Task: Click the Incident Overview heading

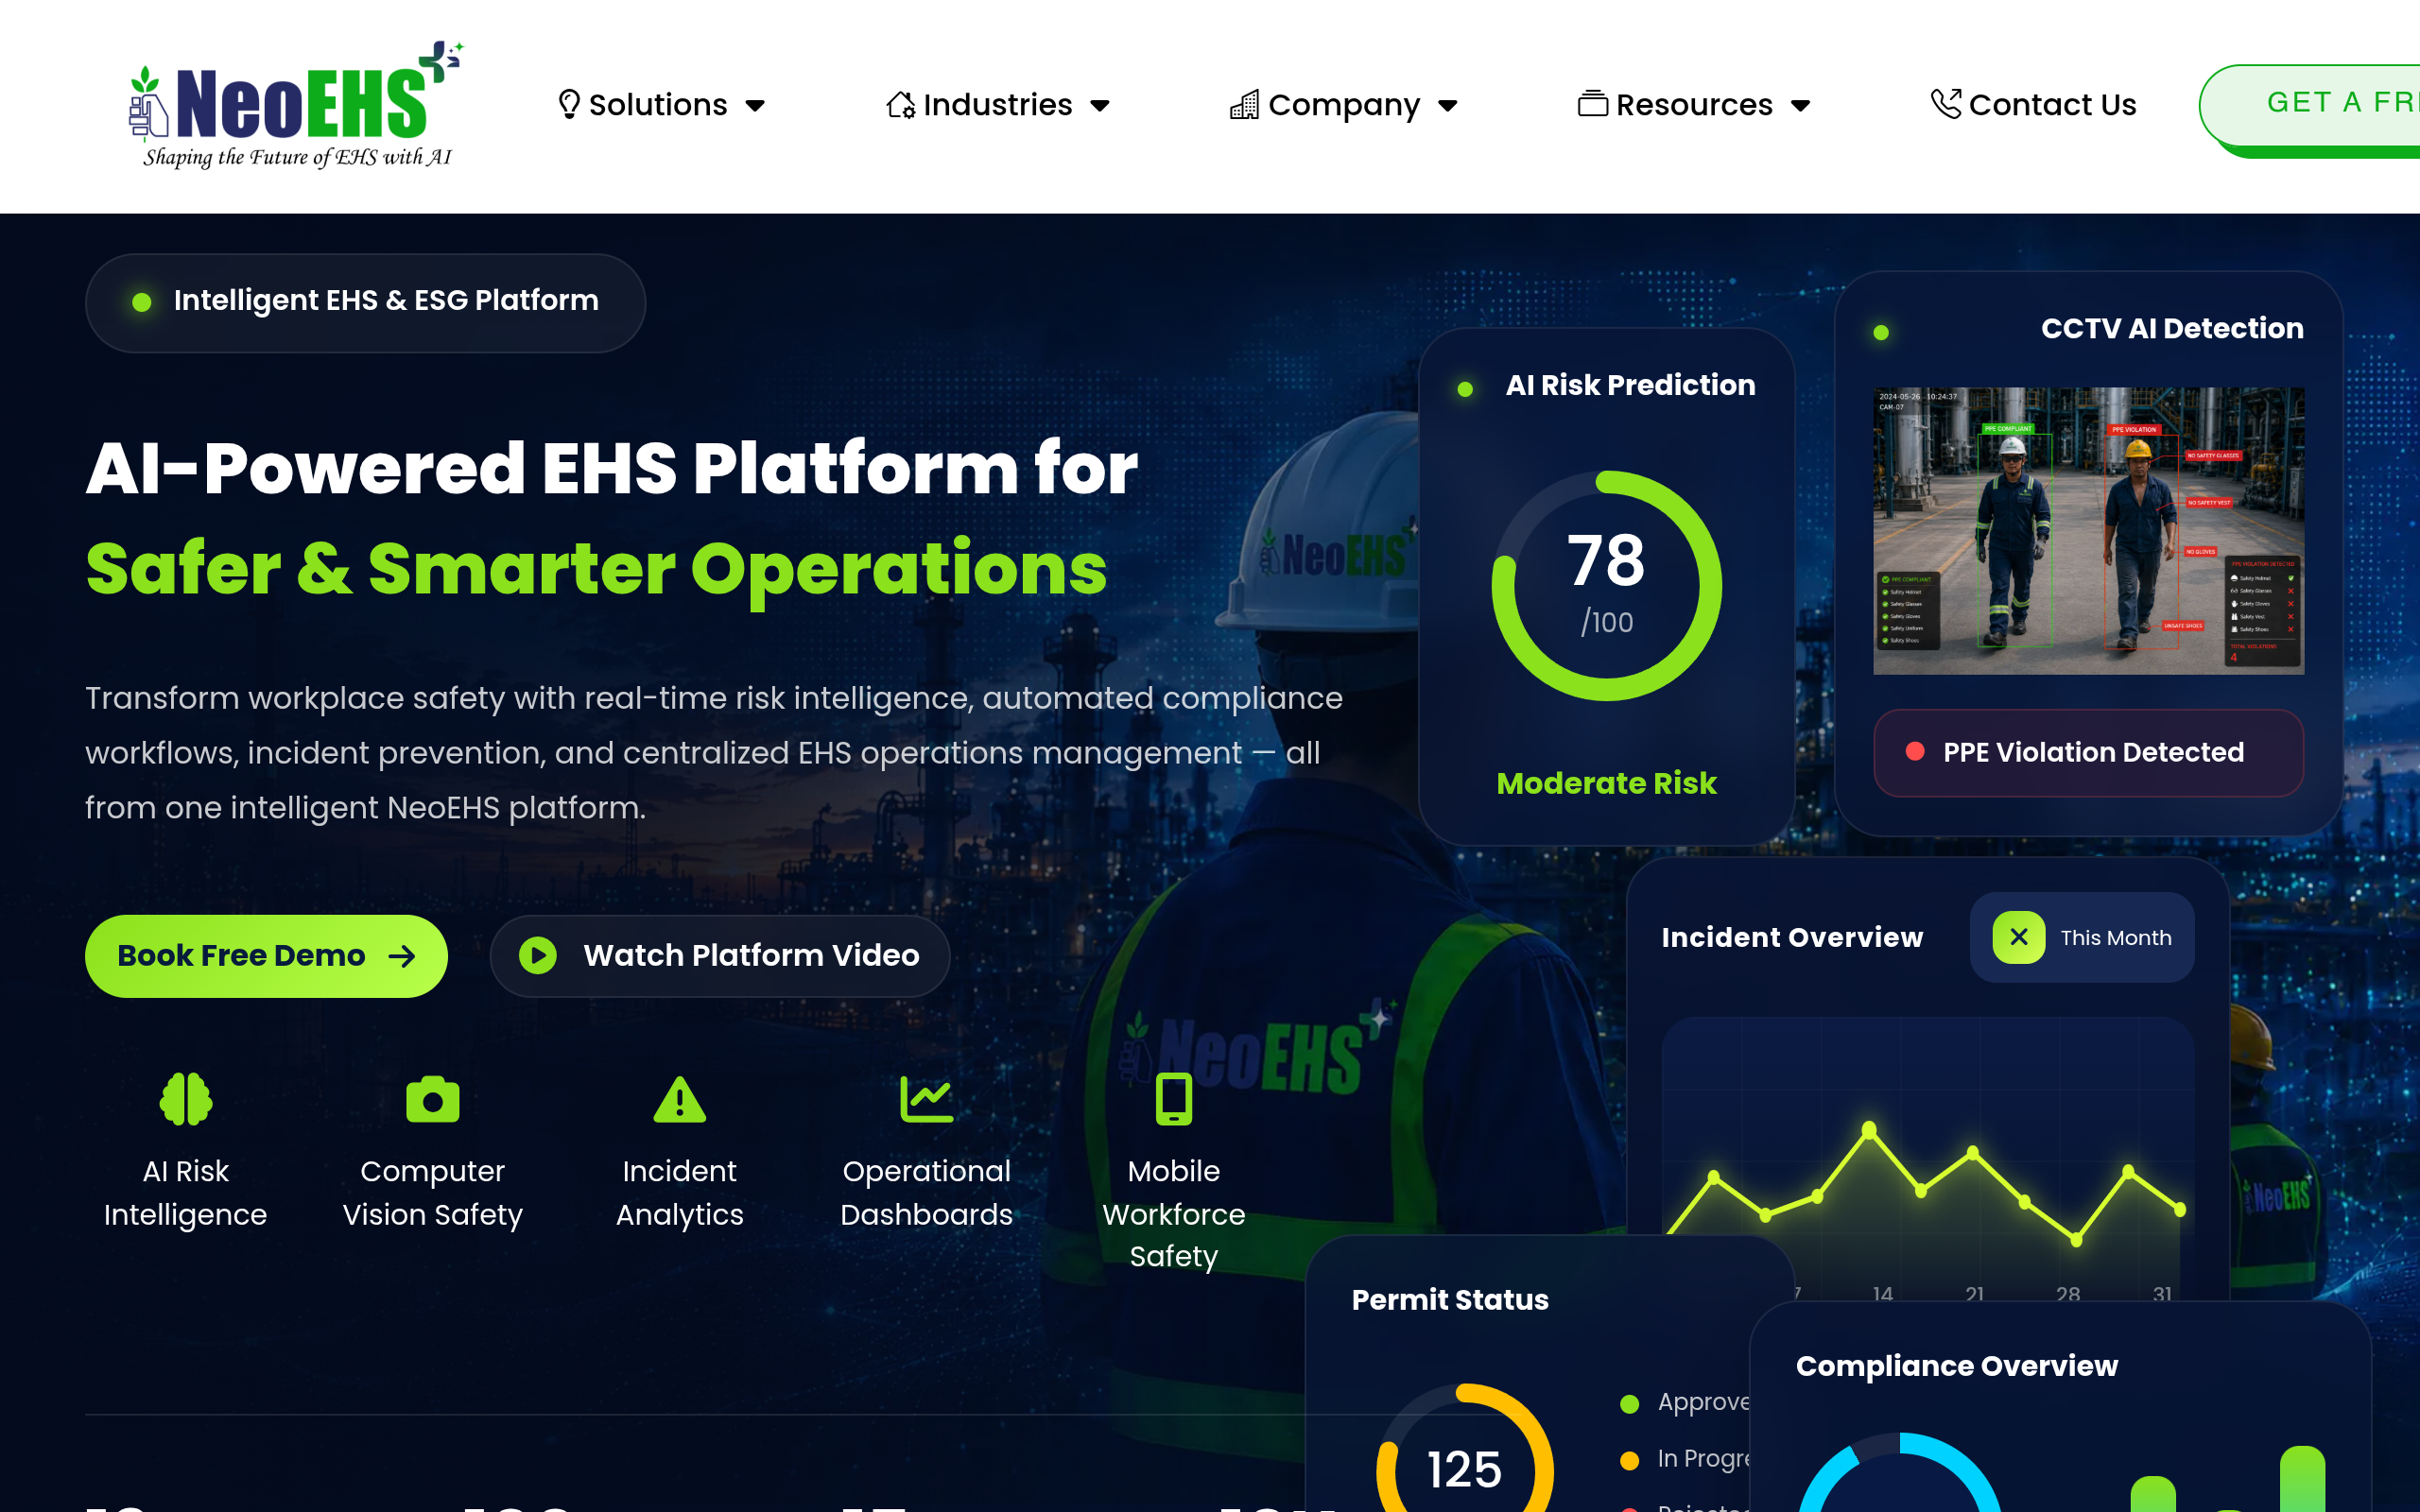Action: (1792, 938)
